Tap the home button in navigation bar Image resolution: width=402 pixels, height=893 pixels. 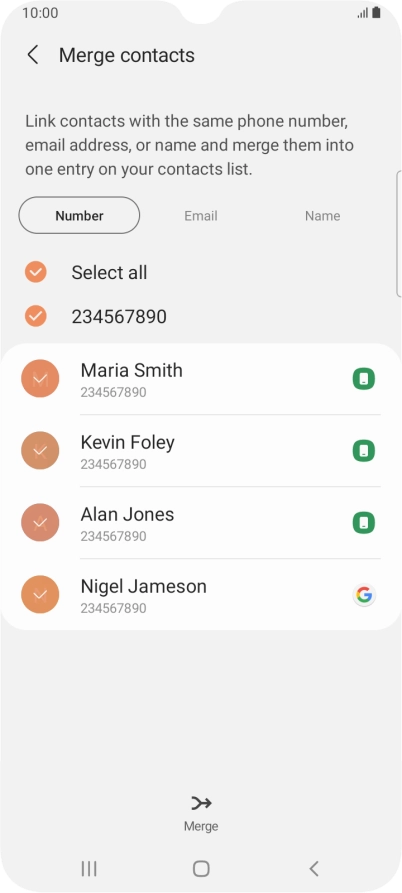tap(201, 869)
